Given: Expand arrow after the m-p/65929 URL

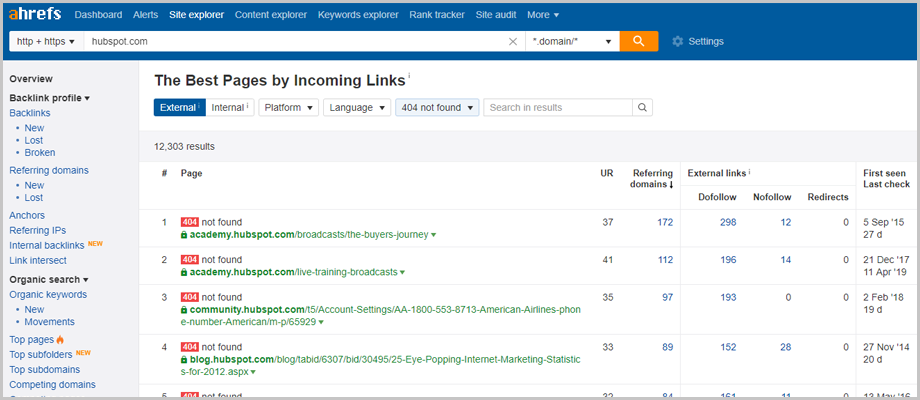Looking at the screenshot, I should click(x=322, y=323).
